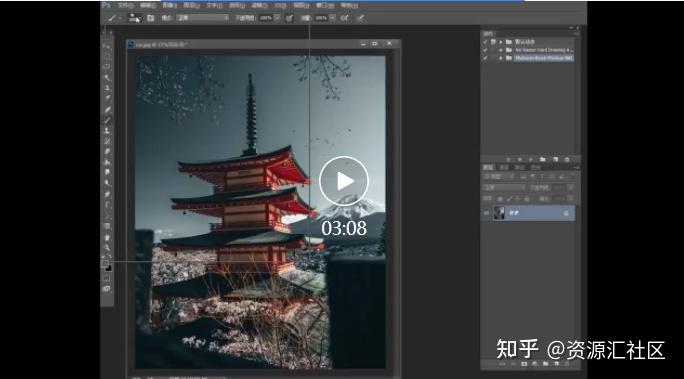
Task: Delete the selected action with trash icon
Action: coord(567,160)
